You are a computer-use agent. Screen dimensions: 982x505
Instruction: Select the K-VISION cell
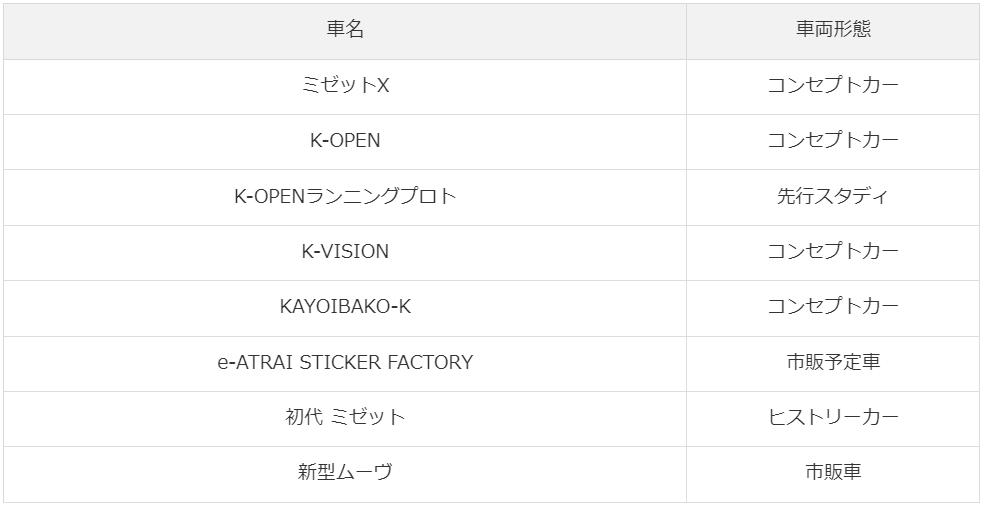tap(344, 253)
